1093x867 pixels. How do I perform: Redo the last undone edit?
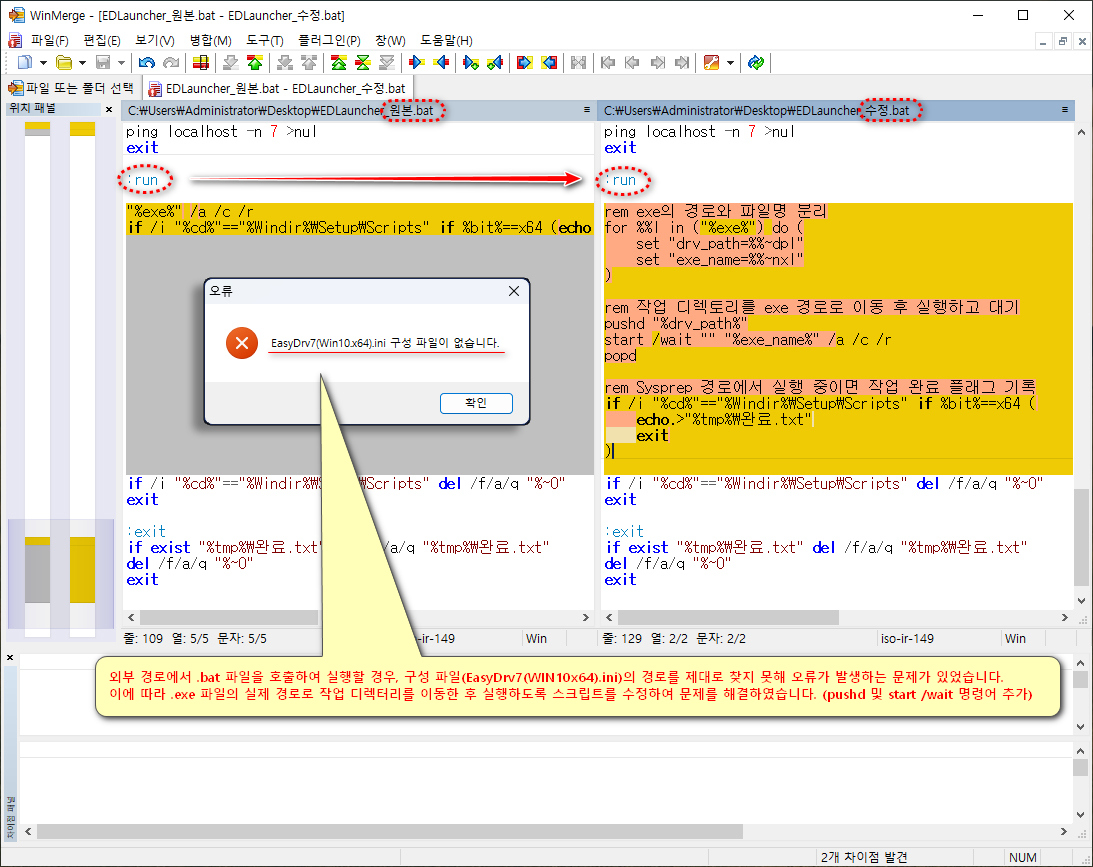coord(171,63)
